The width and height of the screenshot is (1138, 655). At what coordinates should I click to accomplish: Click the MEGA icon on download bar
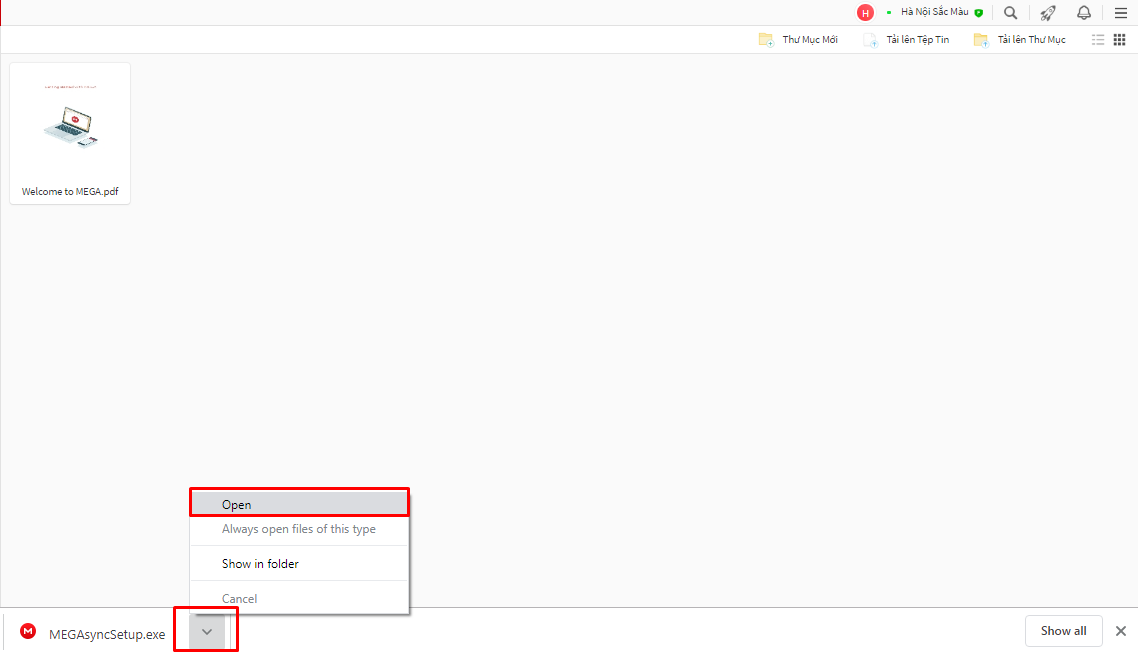tap(28, 631)
